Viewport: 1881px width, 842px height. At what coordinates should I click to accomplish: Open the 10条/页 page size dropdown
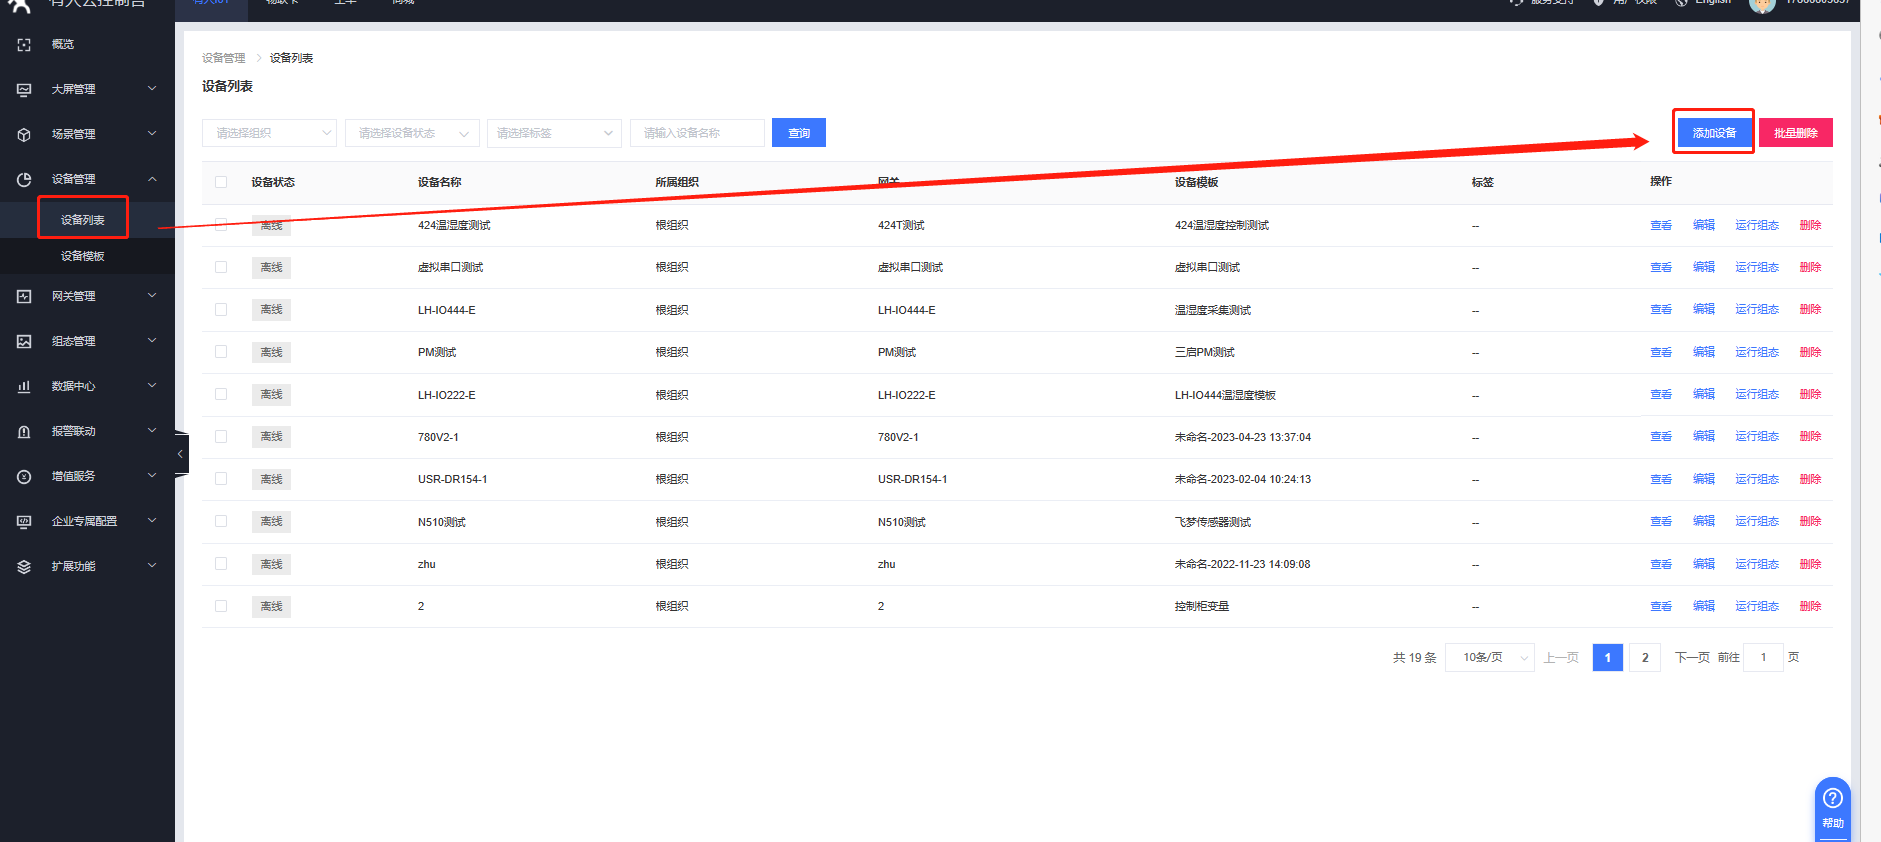pyautogui.click(x=1489, y=658)
